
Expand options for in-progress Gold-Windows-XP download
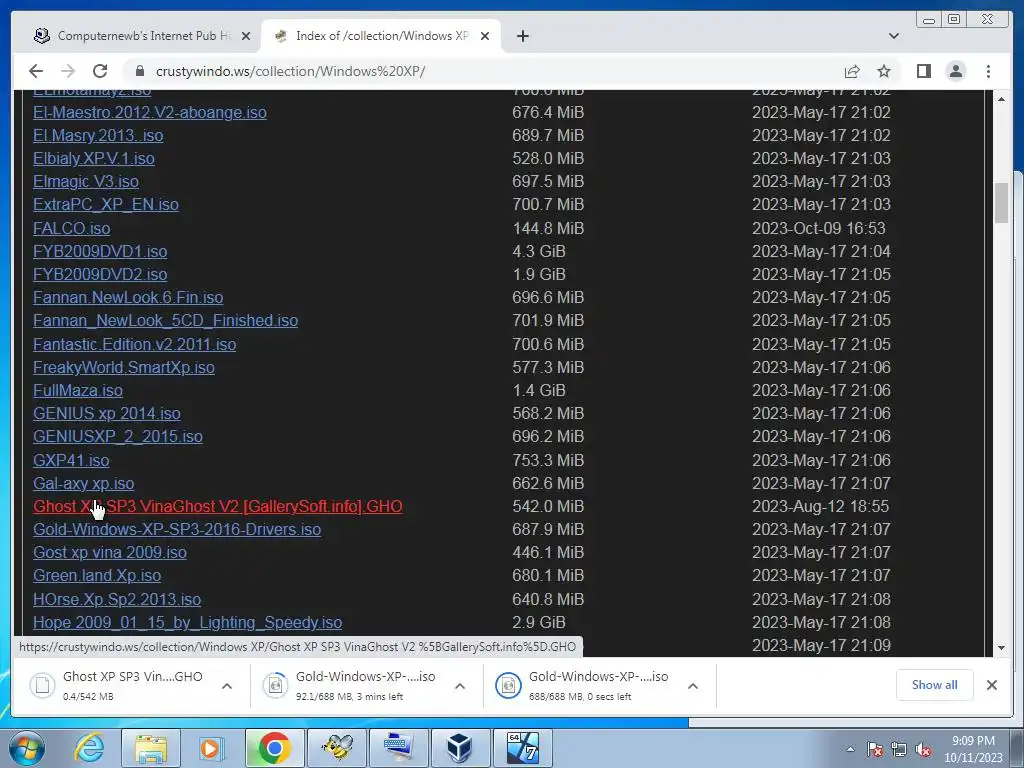[460, 686]
